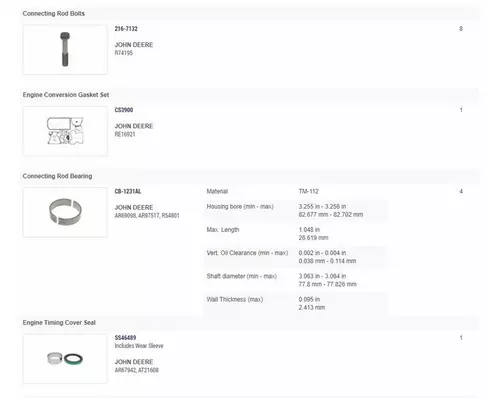This screenshot has height=400, width=500.
Task: Open the timing cover seal product image
Action: 65,359
